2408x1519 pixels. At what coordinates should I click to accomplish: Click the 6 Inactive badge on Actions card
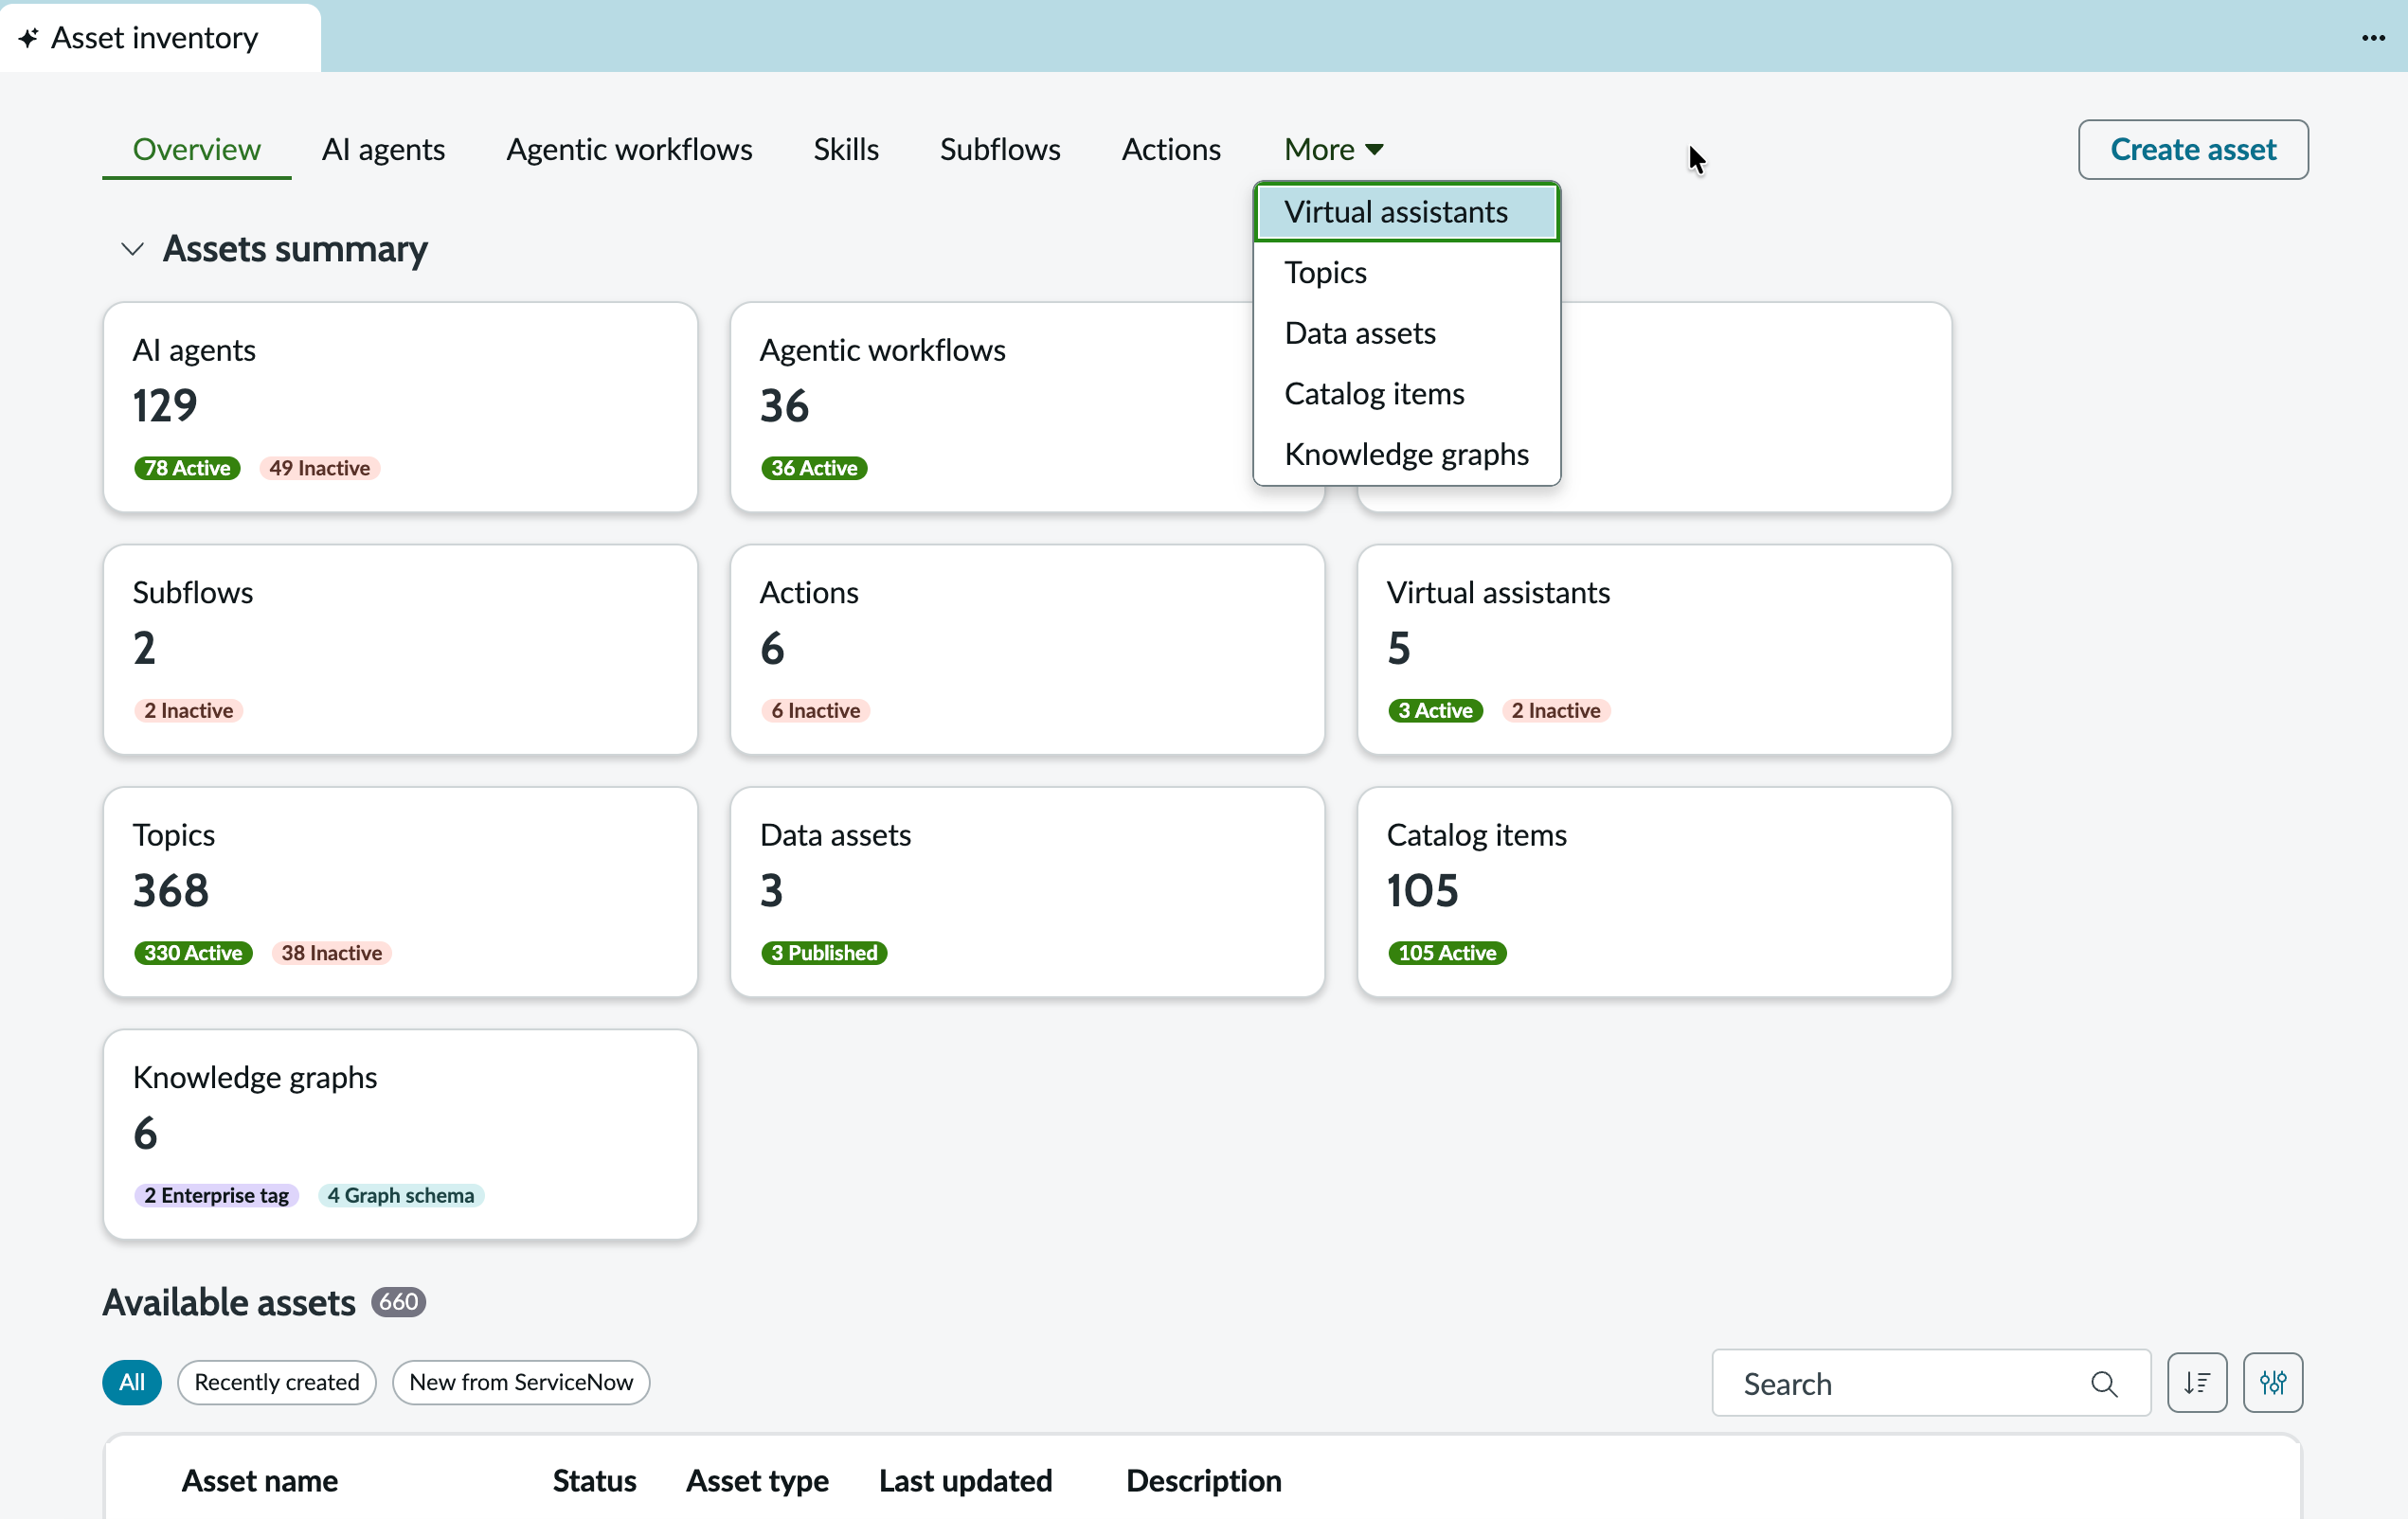pyautogui.click(x=816, y=710)
